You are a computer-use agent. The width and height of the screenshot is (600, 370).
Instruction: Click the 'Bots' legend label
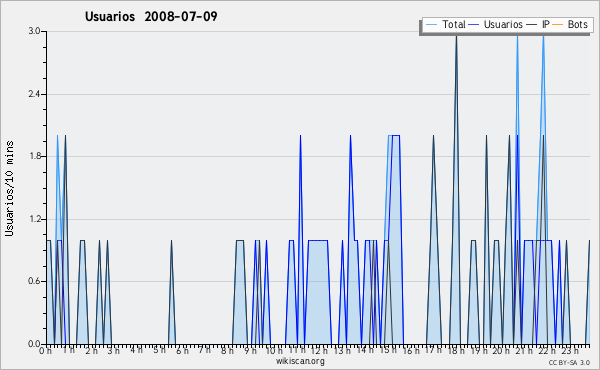point(577,24)
